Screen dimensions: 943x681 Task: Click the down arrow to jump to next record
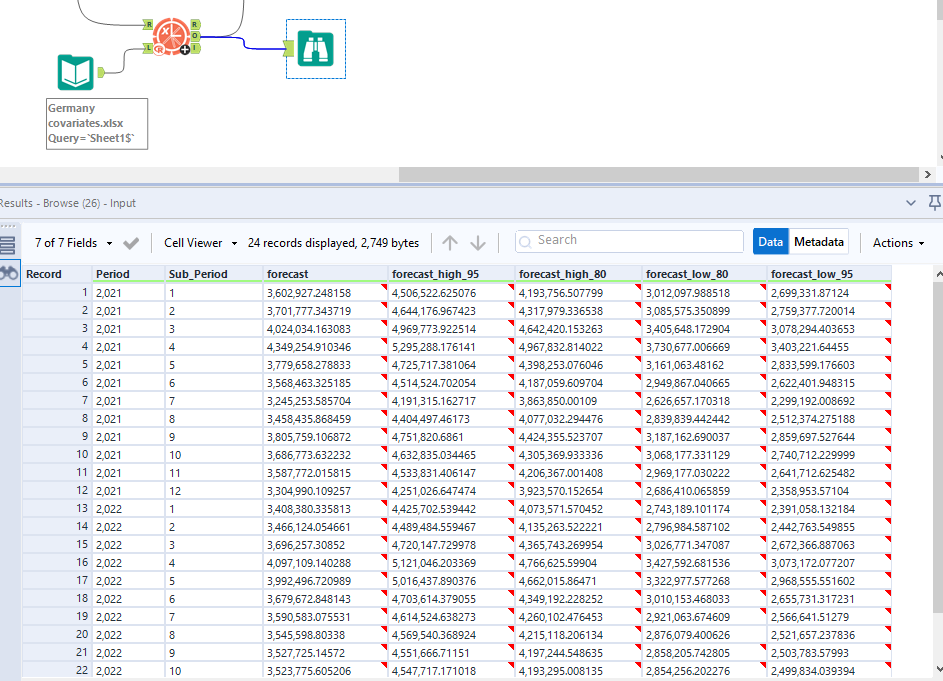477,241
